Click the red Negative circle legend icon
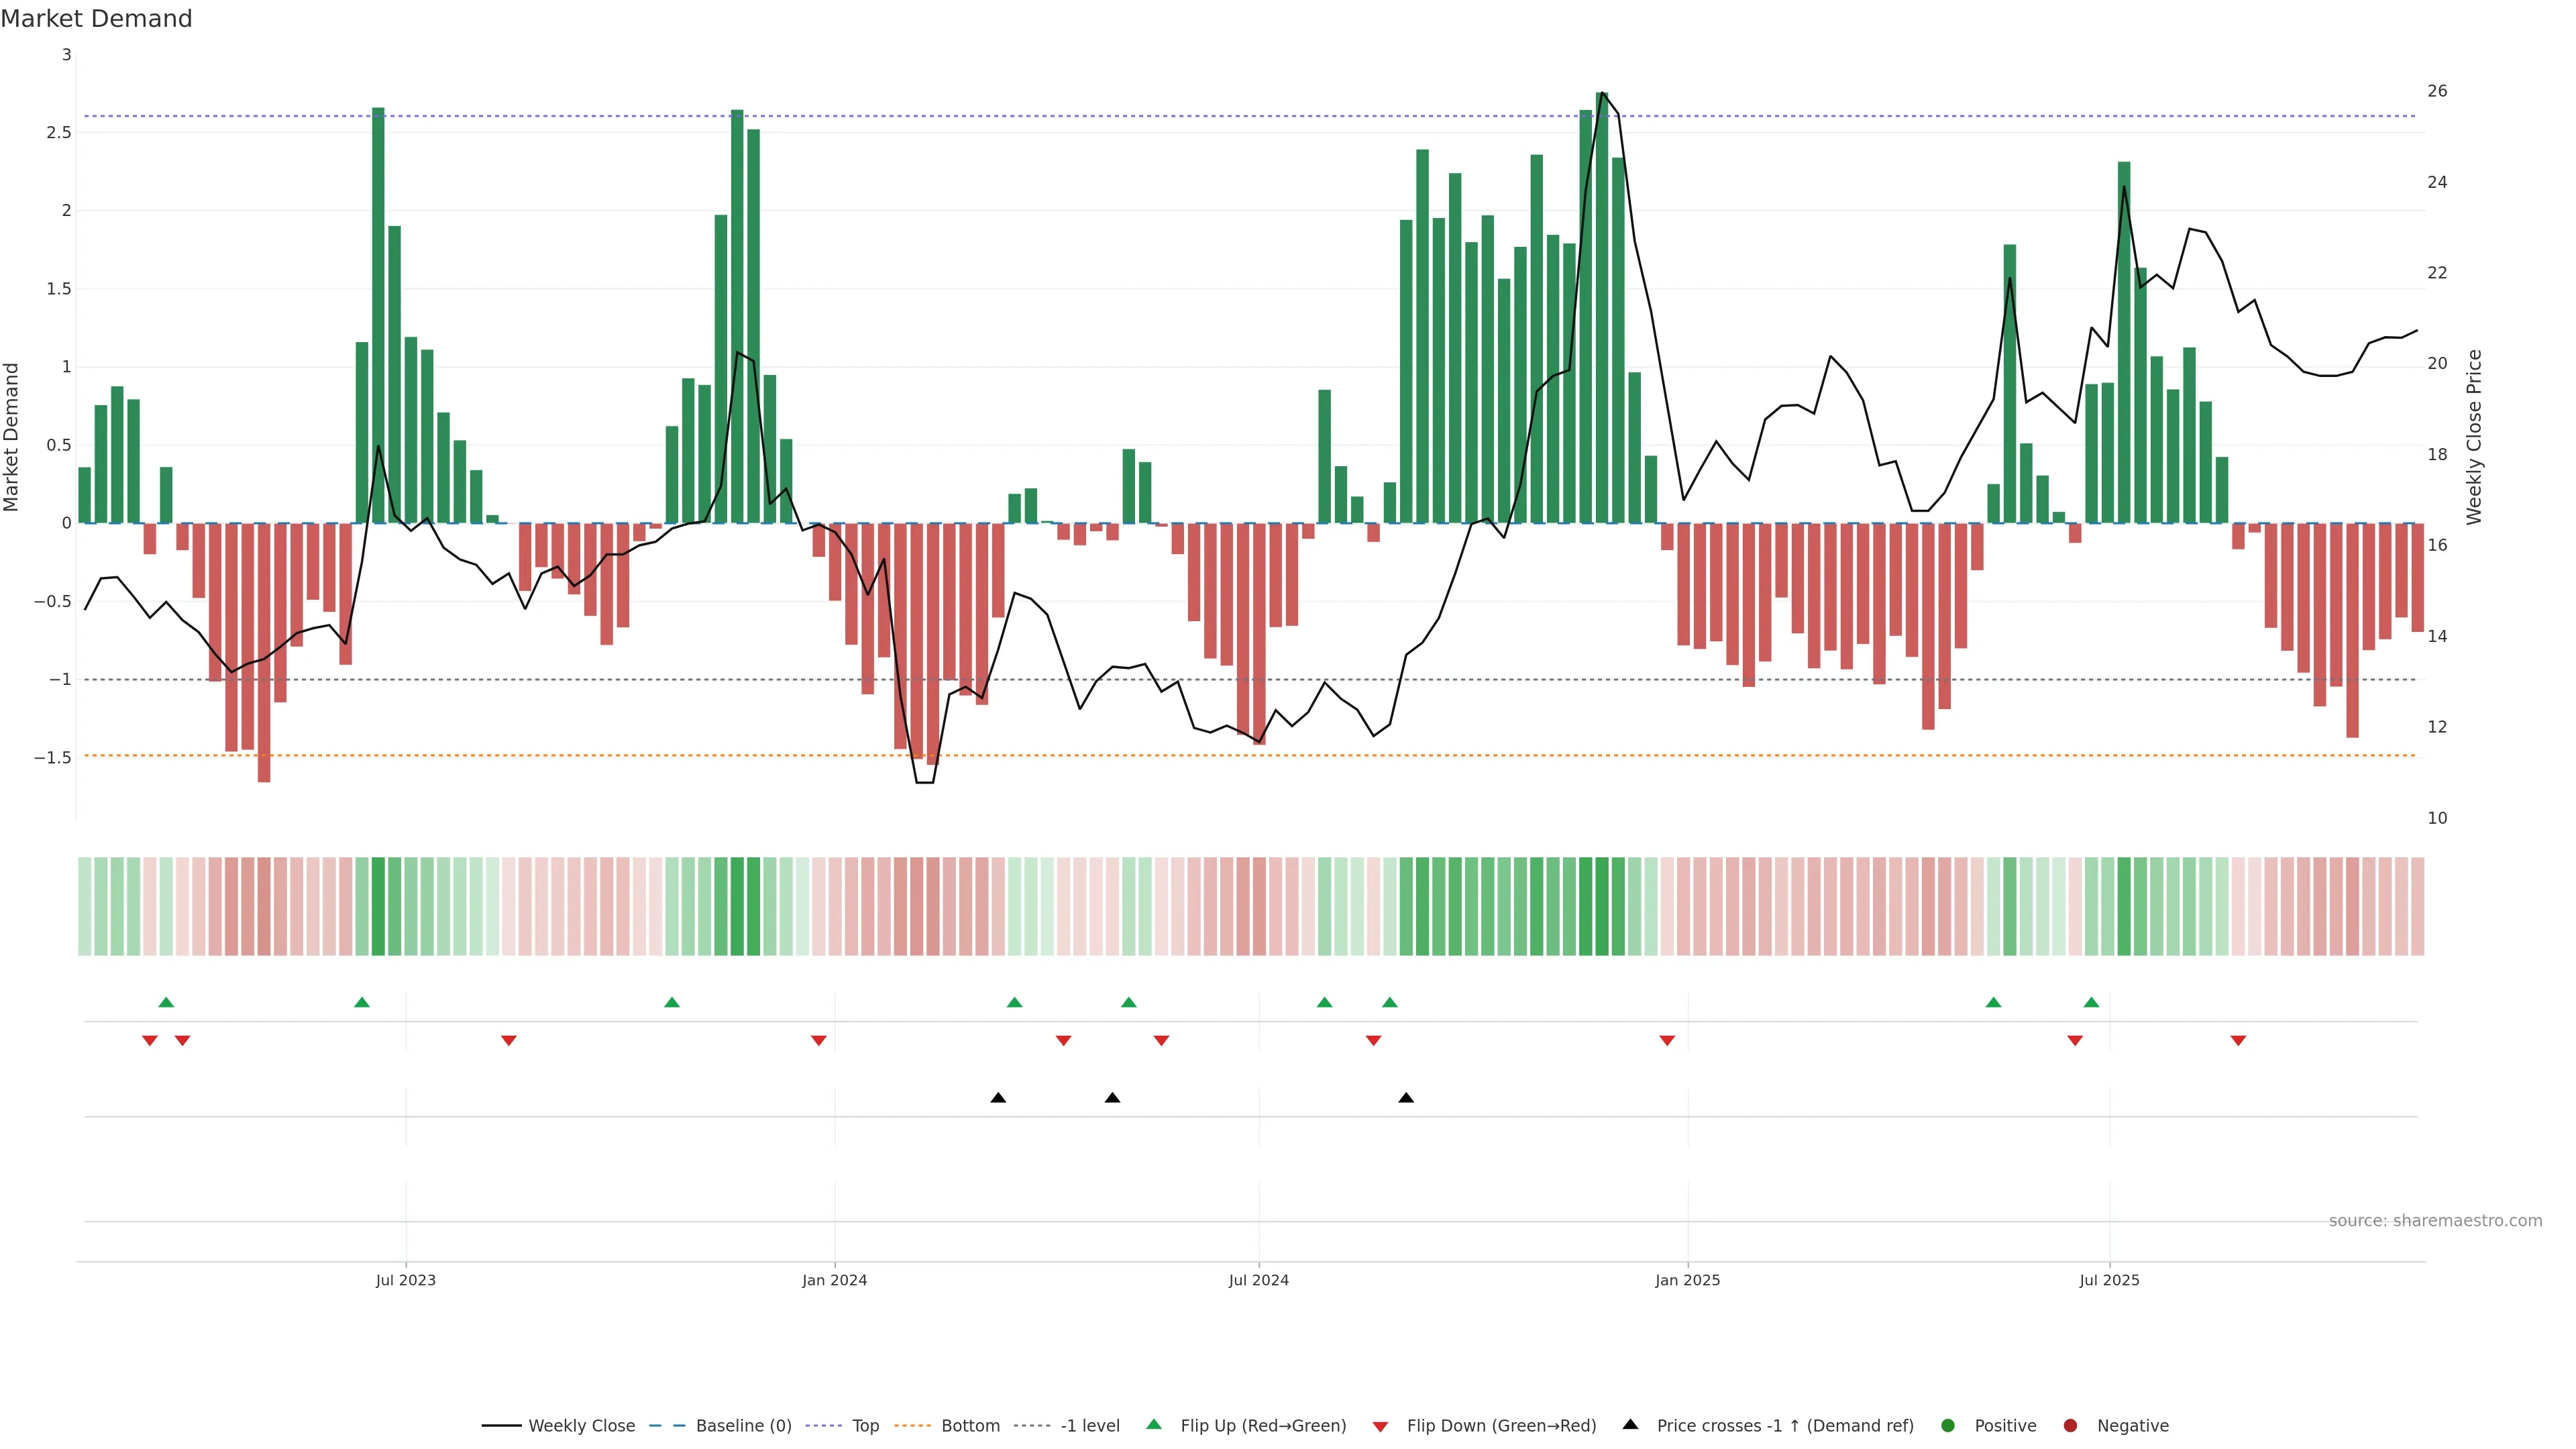This screenshot has height=1449, width=2576. [2070, 1426]
